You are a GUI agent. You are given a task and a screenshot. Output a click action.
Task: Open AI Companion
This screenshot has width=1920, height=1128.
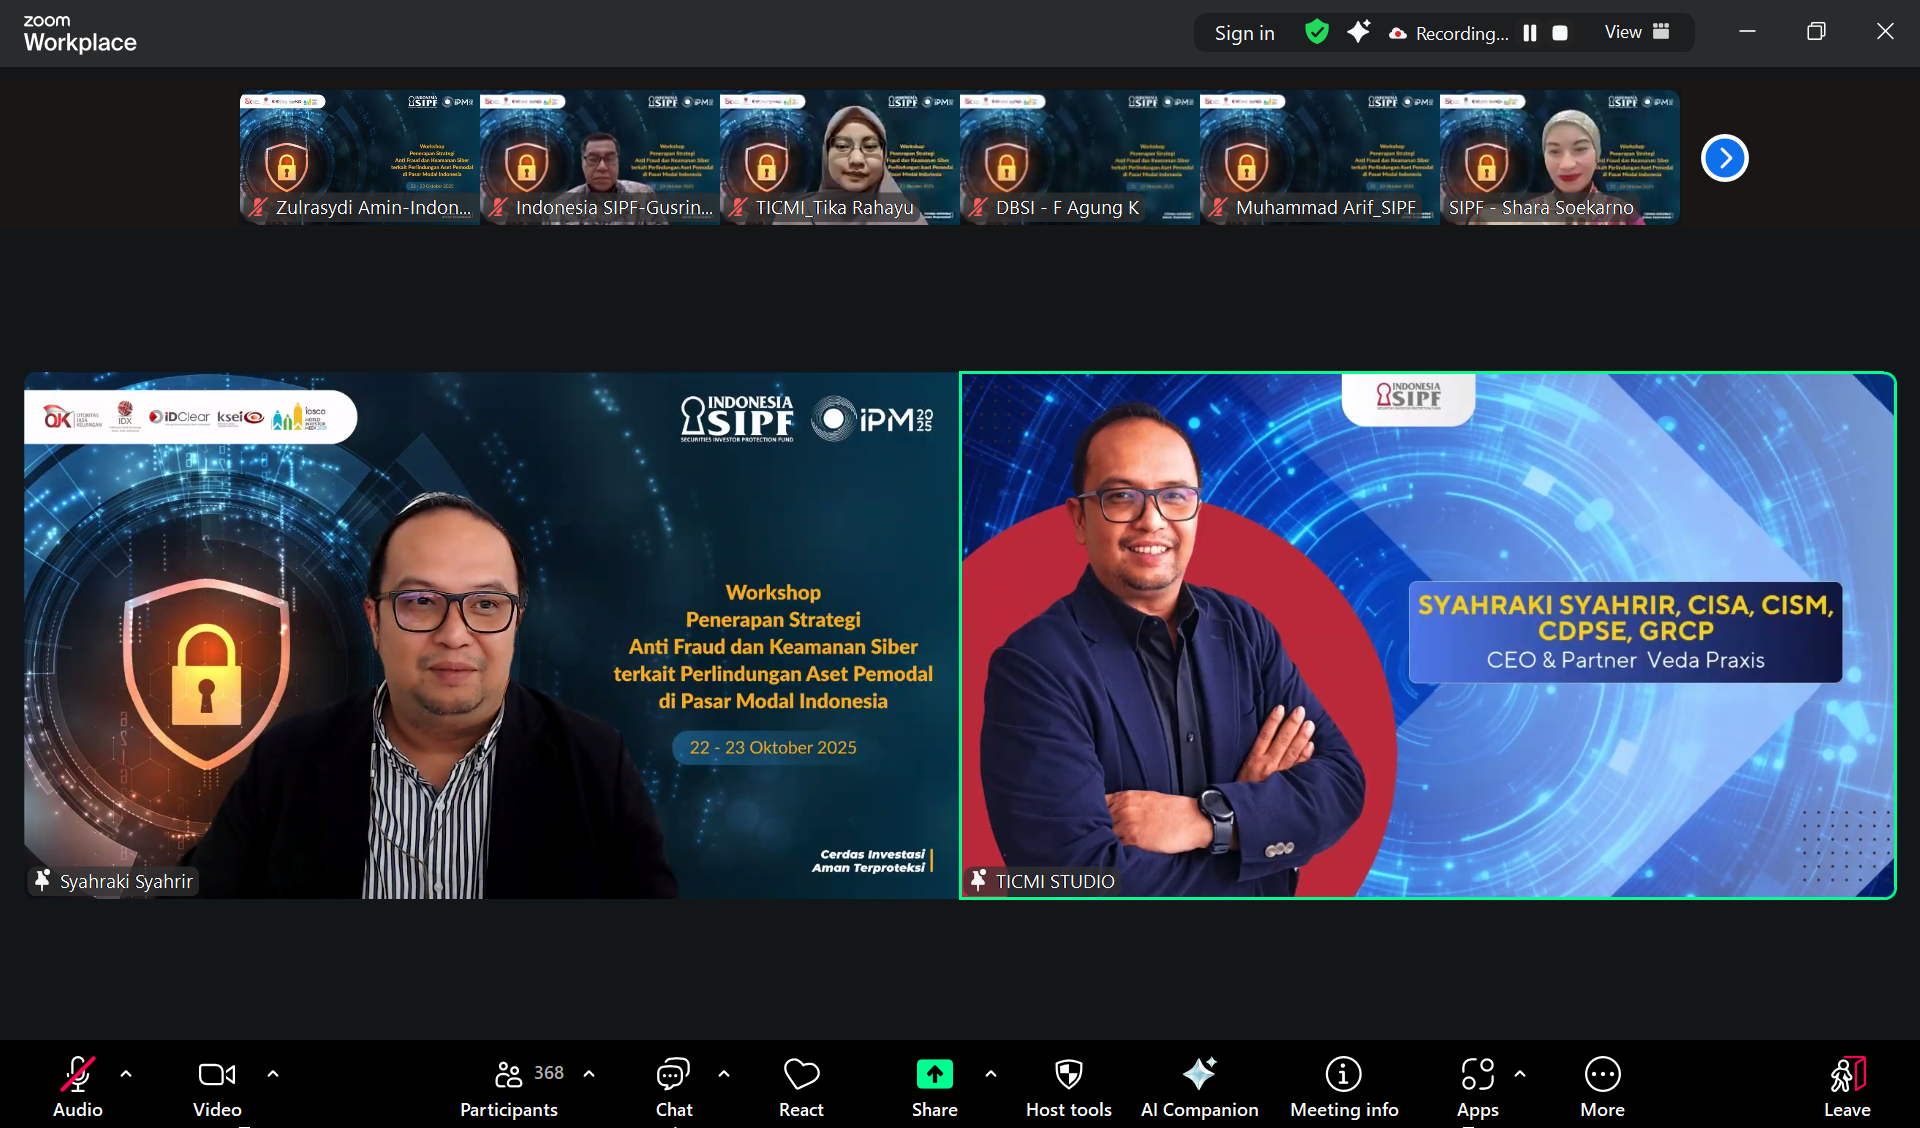(1200, 1086)
